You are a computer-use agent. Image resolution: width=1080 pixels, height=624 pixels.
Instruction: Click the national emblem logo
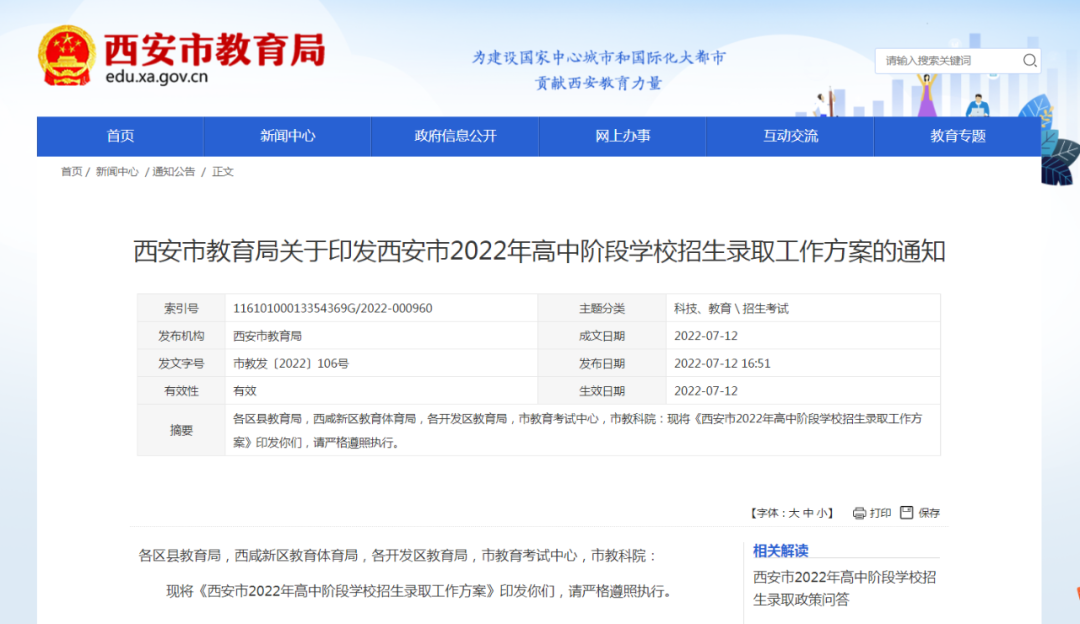[67, 55]
